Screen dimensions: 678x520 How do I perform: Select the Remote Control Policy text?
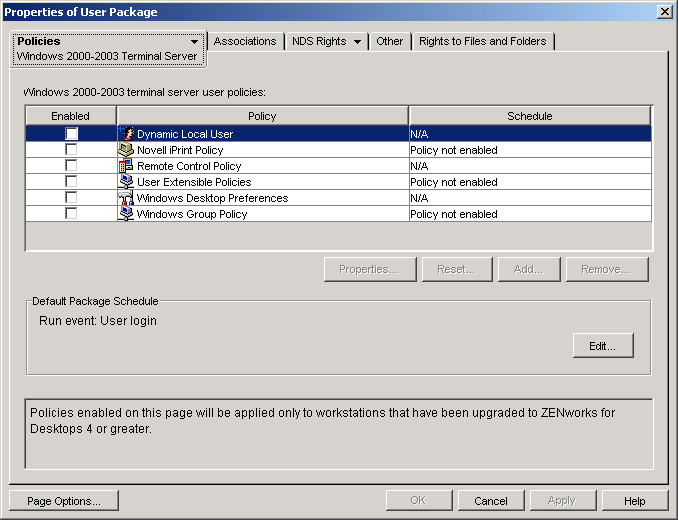click(x=189, y=166)
